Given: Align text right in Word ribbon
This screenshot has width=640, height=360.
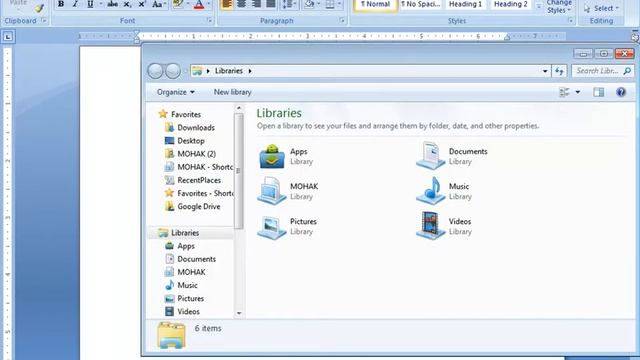Looking at the screenshot, I should click(x=256, y=4).
